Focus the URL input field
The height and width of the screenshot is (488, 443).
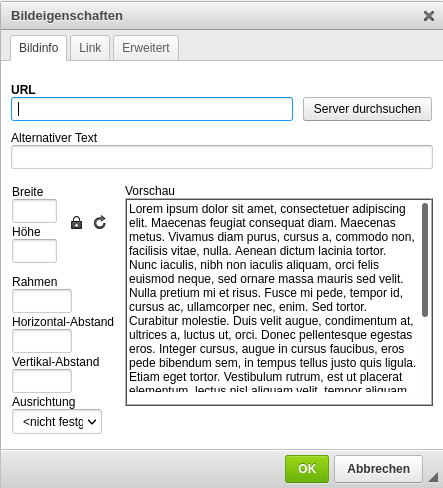click(x=152, y=109)
